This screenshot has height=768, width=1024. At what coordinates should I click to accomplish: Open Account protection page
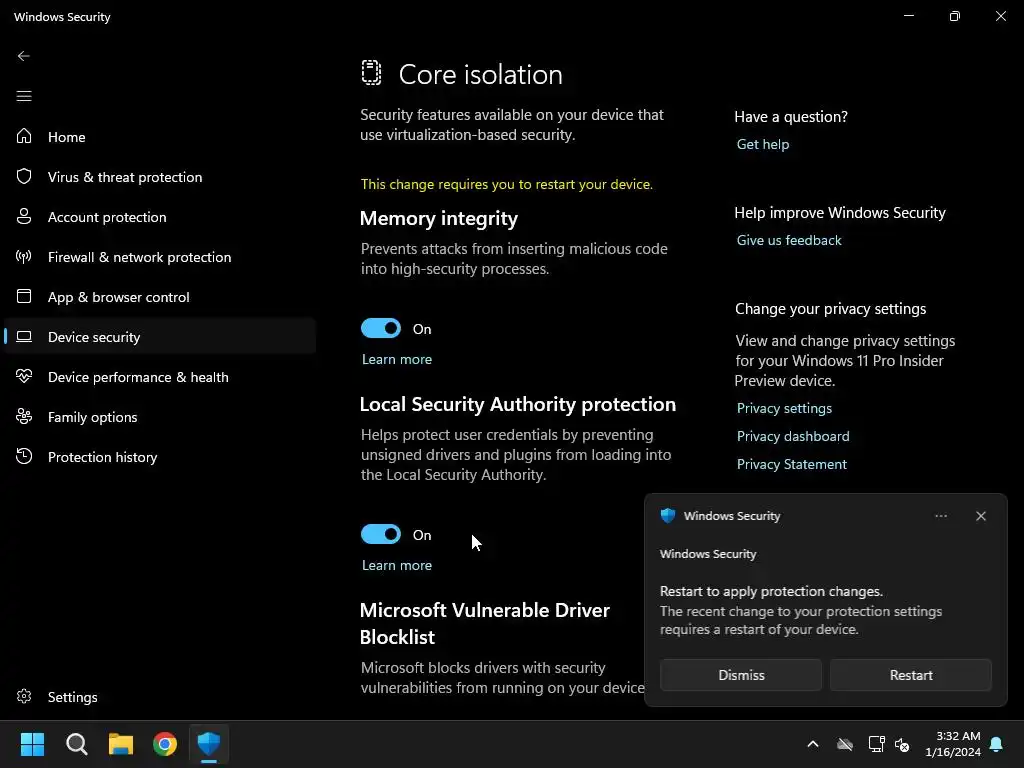click(x=107, y=217)
